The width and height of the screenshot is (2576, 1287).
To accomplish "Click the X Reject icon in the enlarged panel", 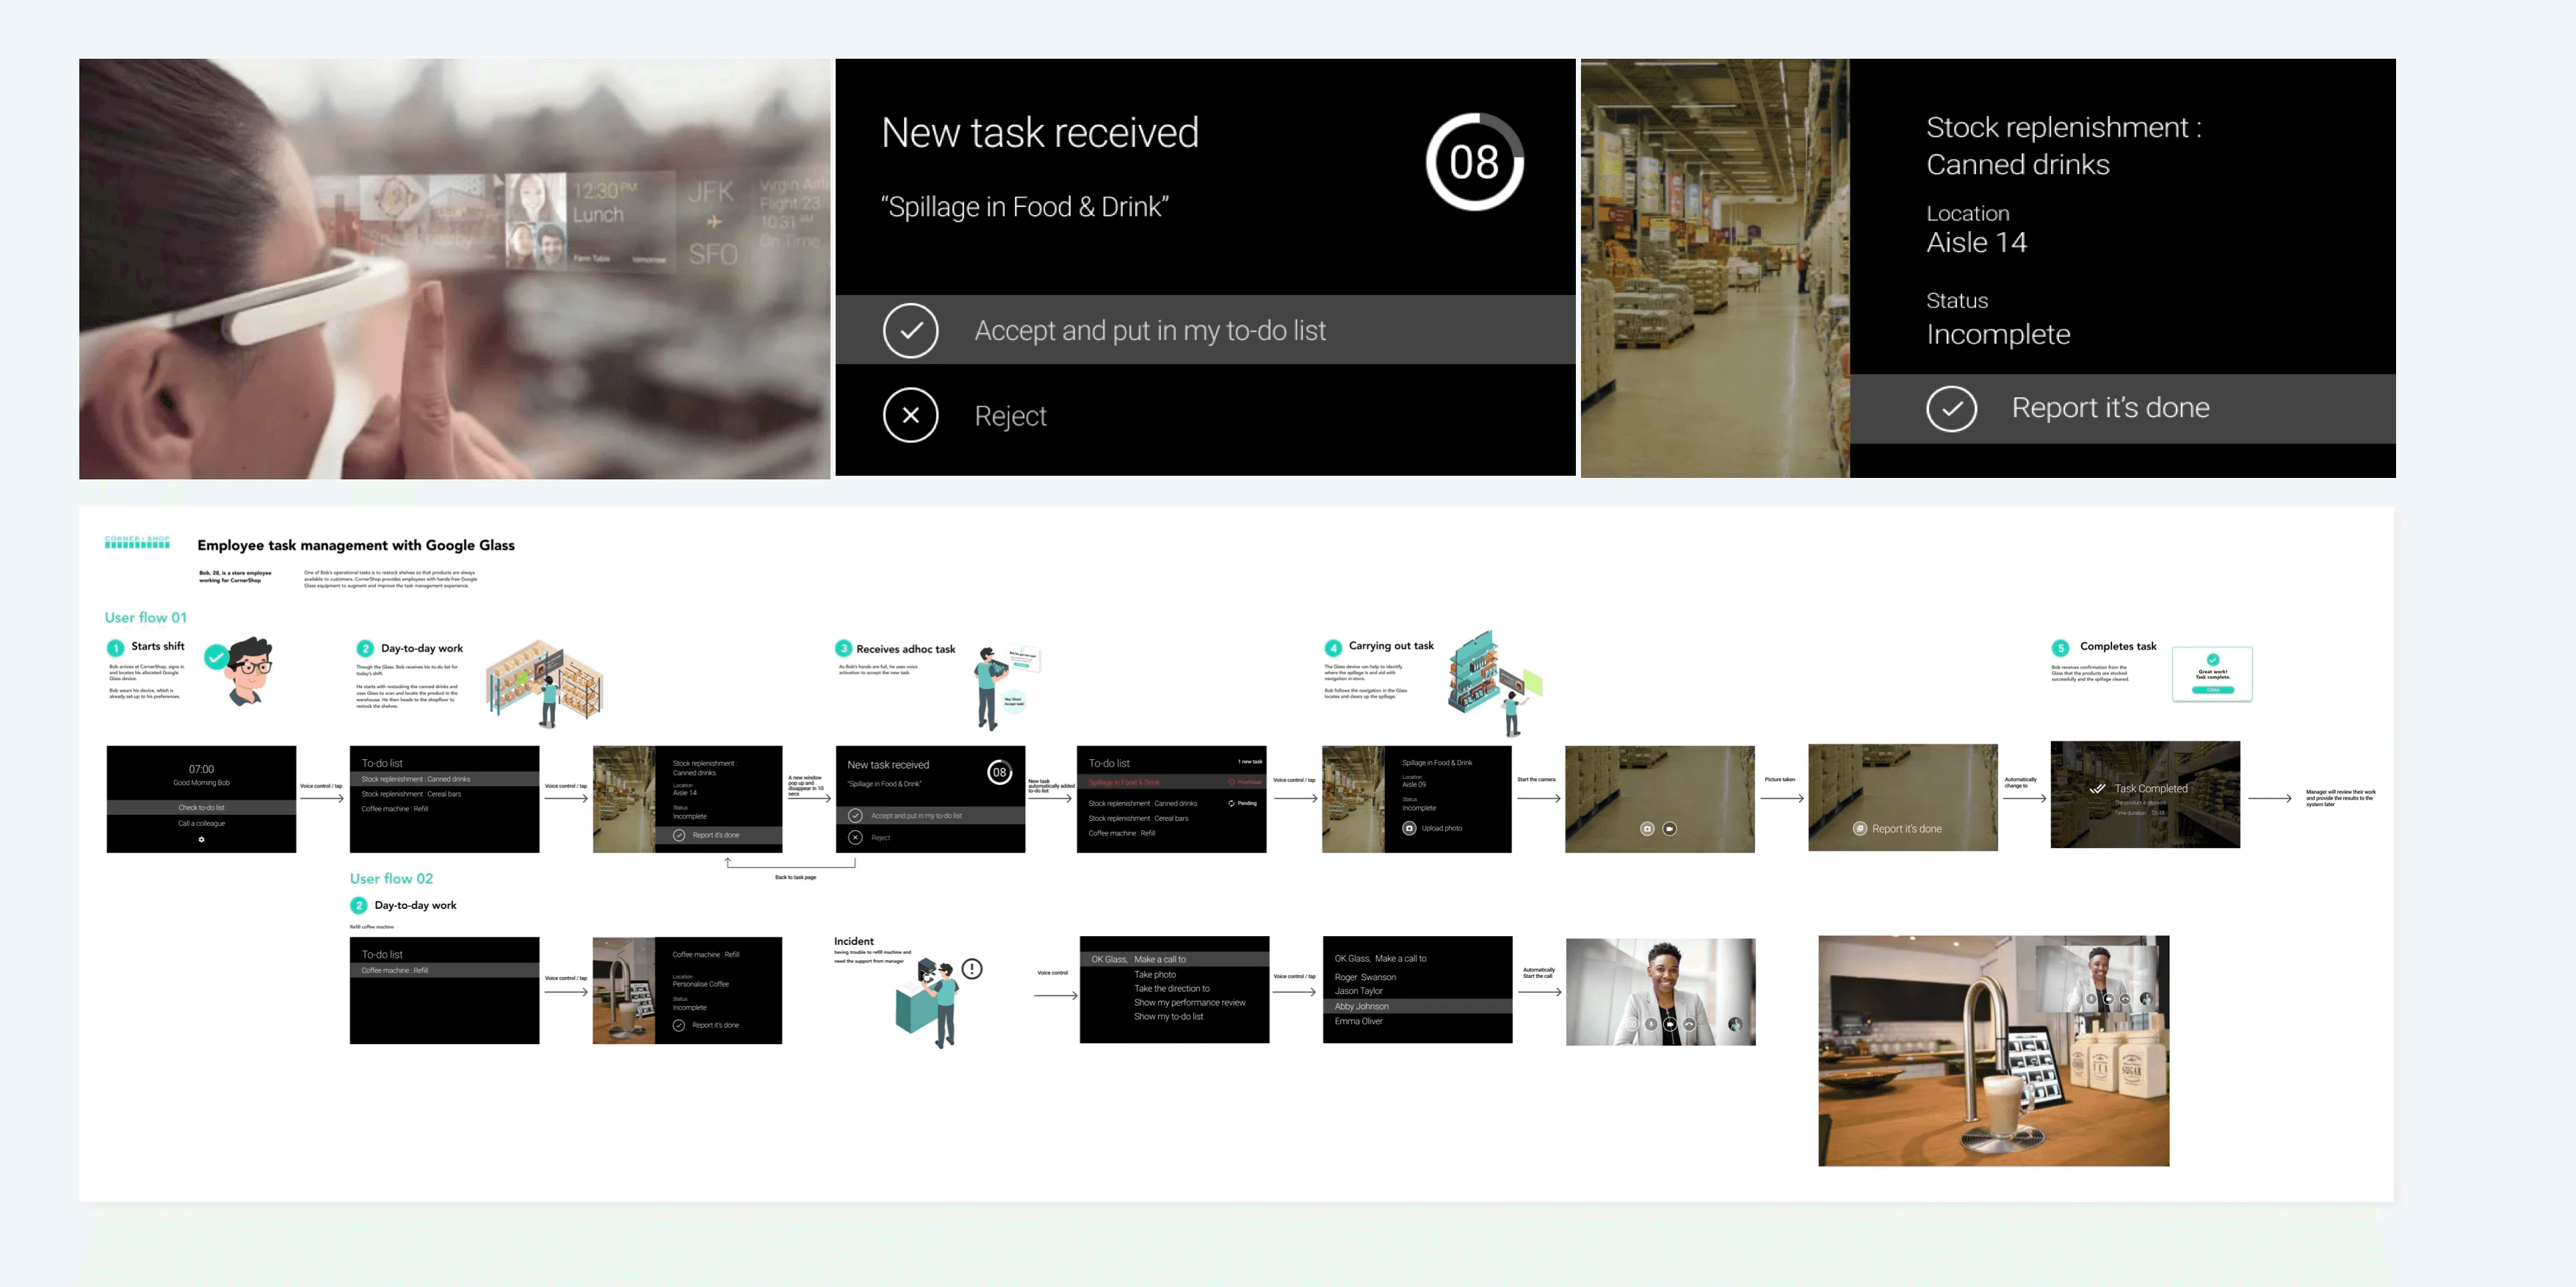I will click(x=910, y=415).
